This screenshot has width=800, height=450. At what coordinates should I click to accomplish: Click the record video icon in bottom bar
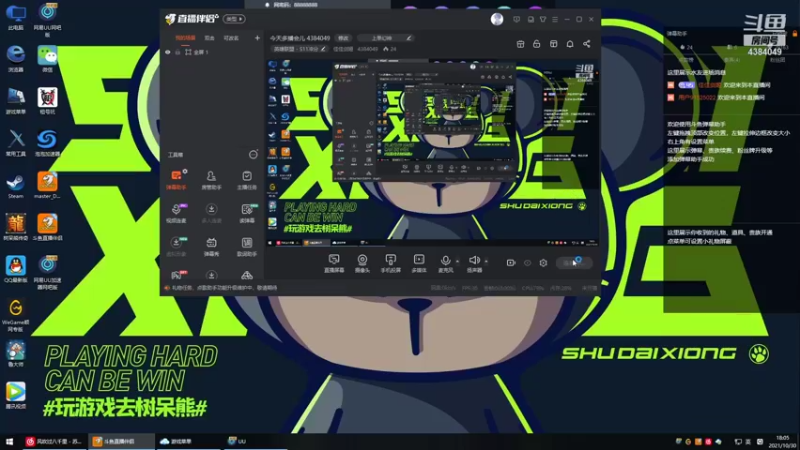(x=511, y=263)
